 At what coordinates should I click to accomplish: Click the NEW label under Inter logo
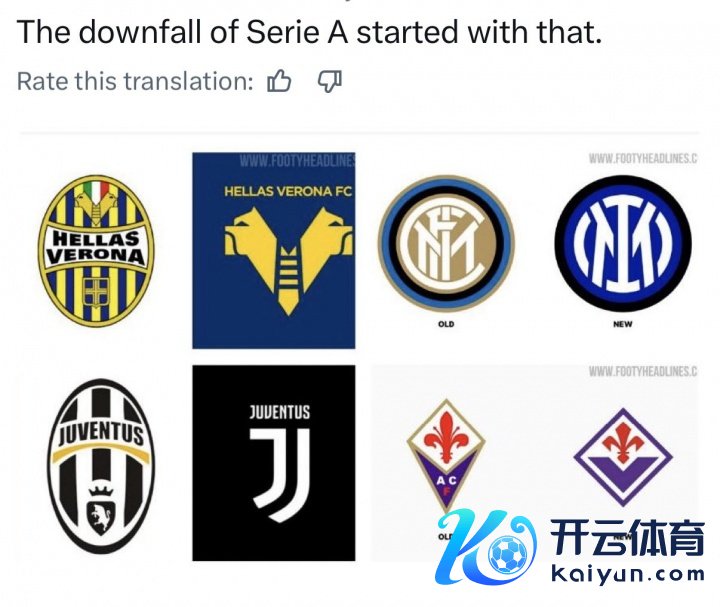pyautogui.click(x=623, y=324)
